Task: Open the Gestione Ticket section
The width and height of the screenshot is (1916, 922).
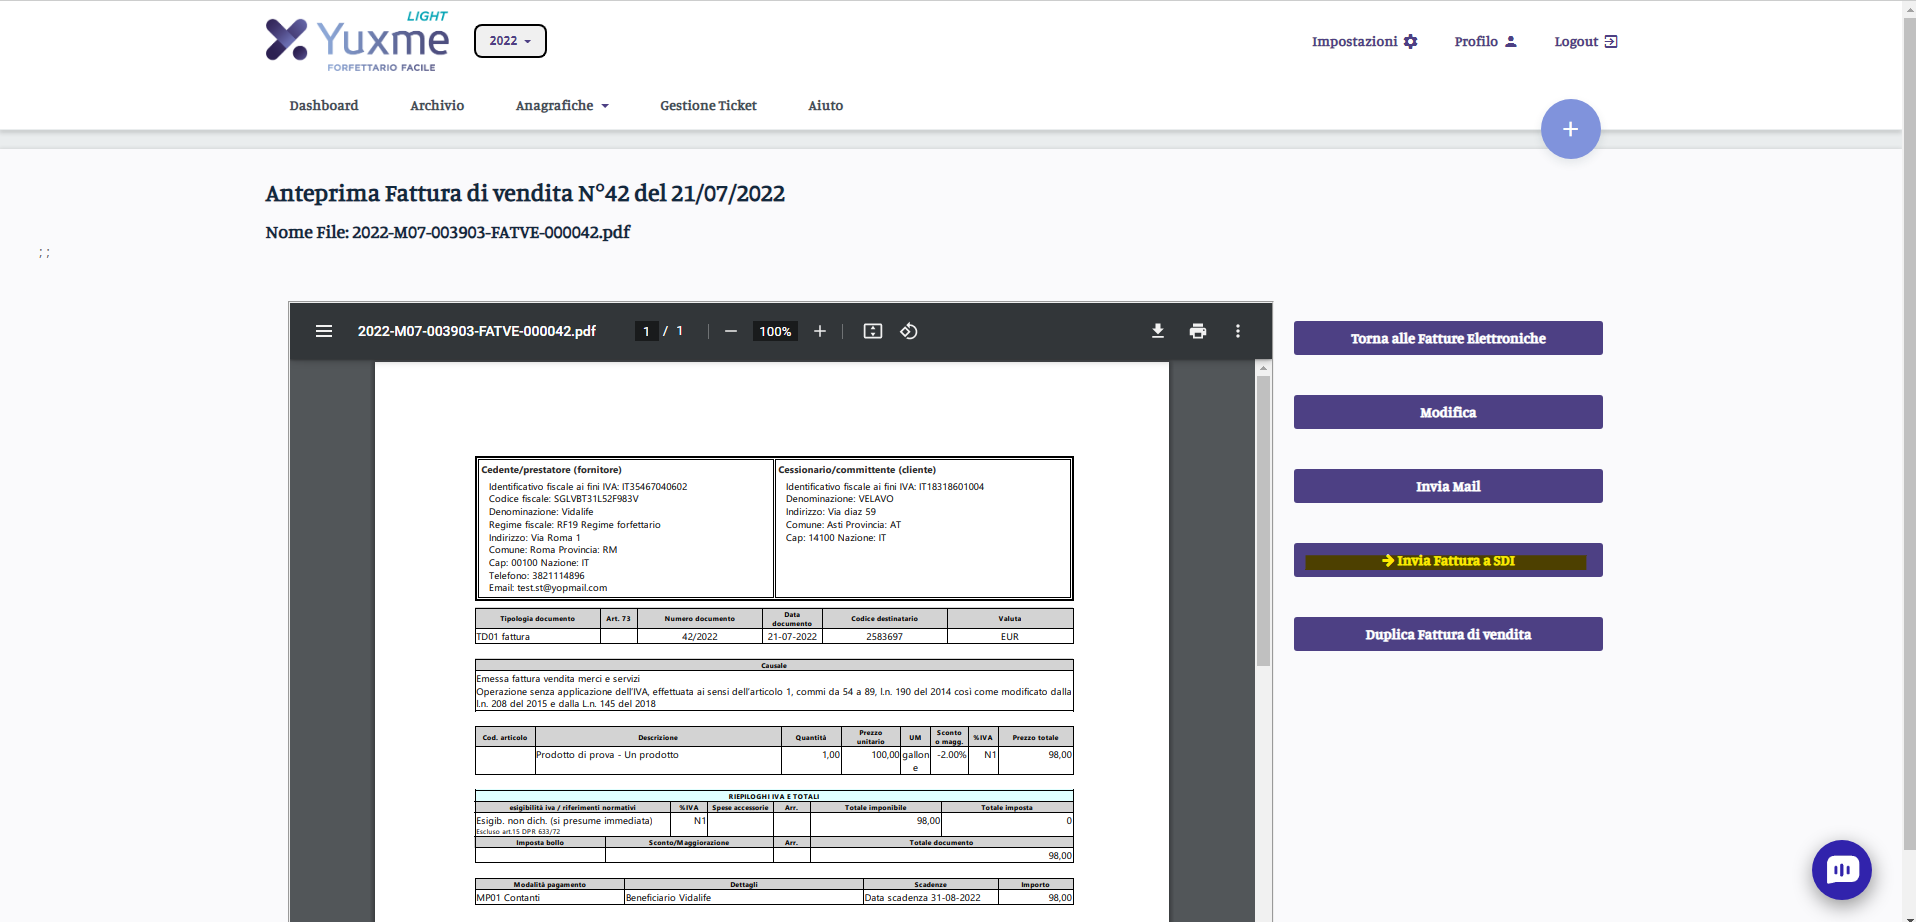Action: [707, 105]
